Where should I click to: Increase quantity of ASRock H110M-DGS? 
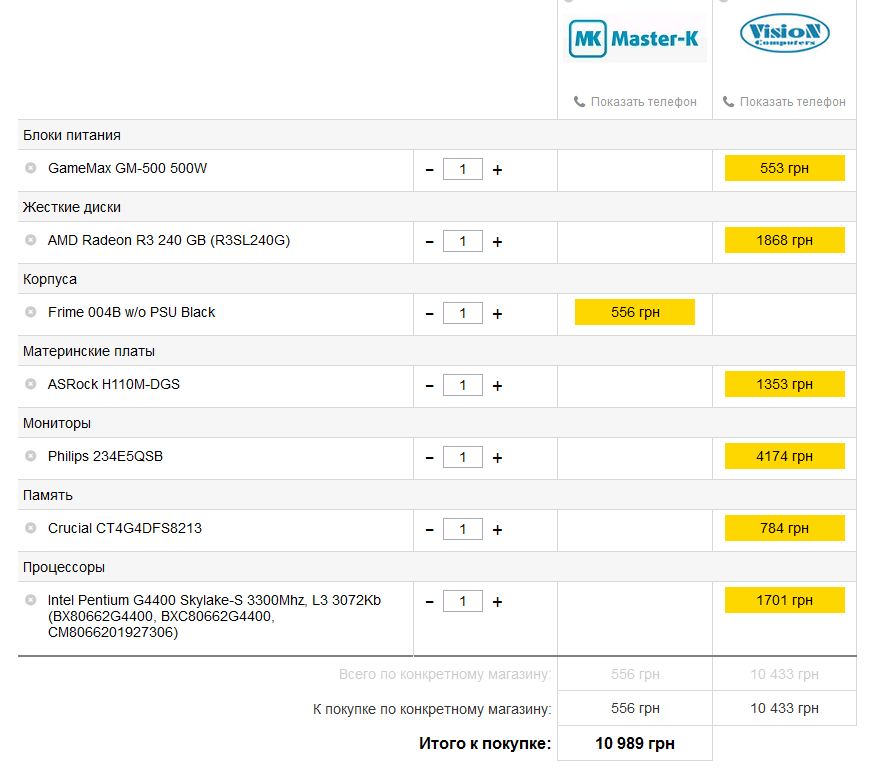click(497, 386)
